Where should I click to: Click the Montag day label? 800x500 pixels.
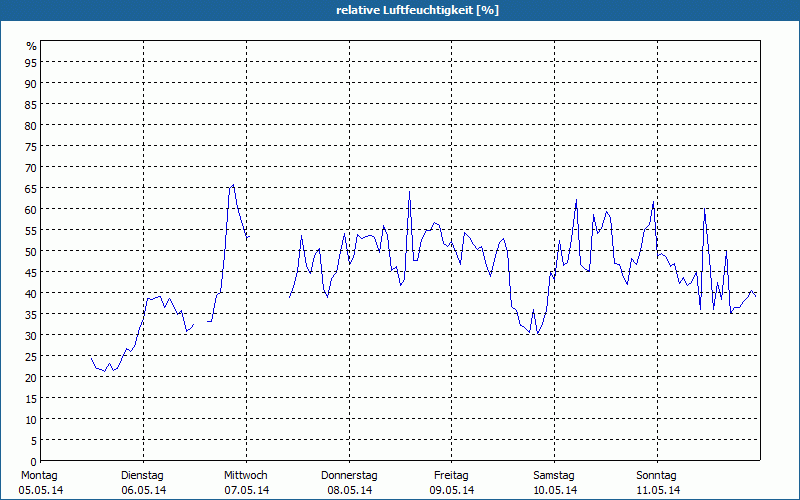38,475
